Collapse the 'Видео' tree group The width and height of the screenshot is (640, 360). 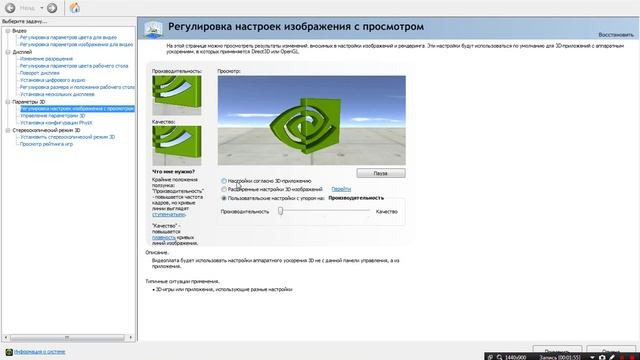point(8,31)
